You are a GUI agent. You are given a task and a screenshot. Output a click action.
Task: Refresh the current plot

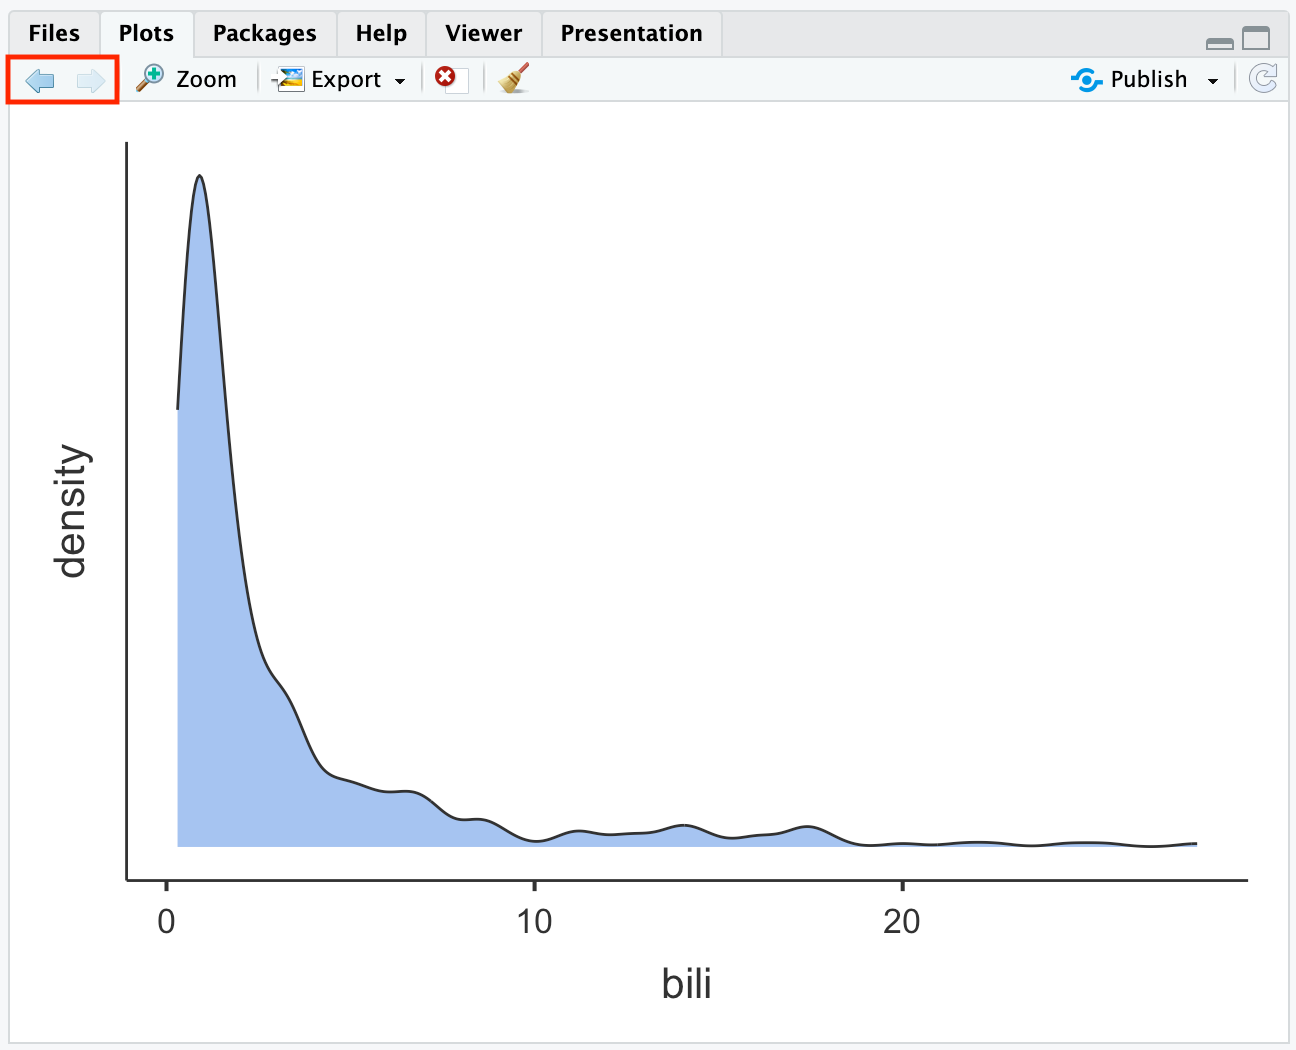tap(1263, 79)
